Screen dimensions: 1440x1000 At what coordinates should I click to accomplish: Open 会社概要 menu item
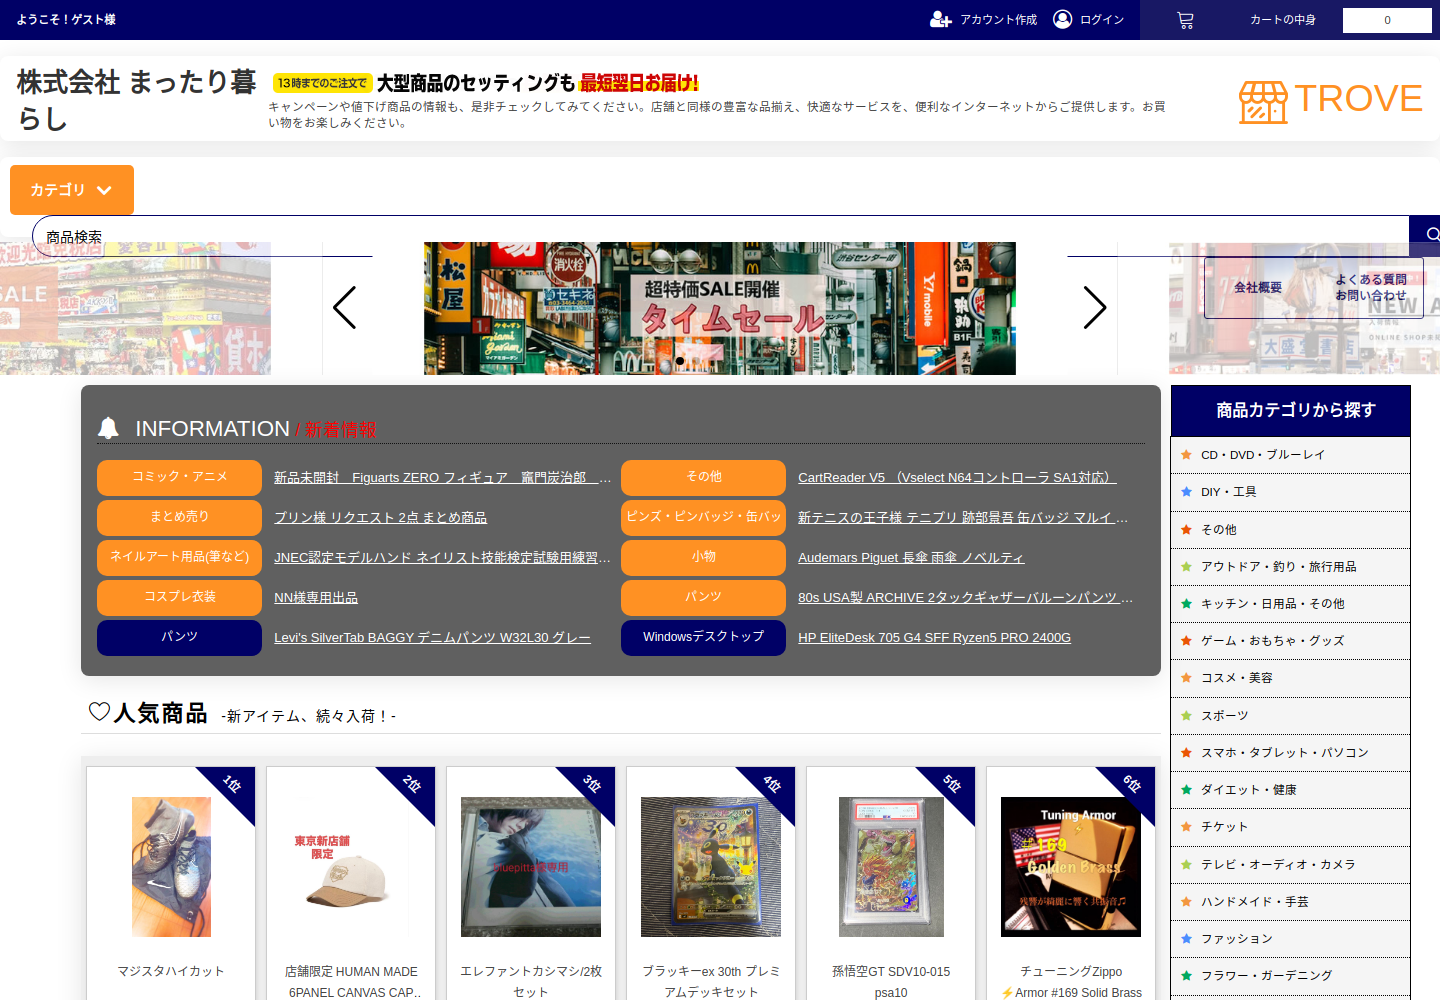point(1258,288)
